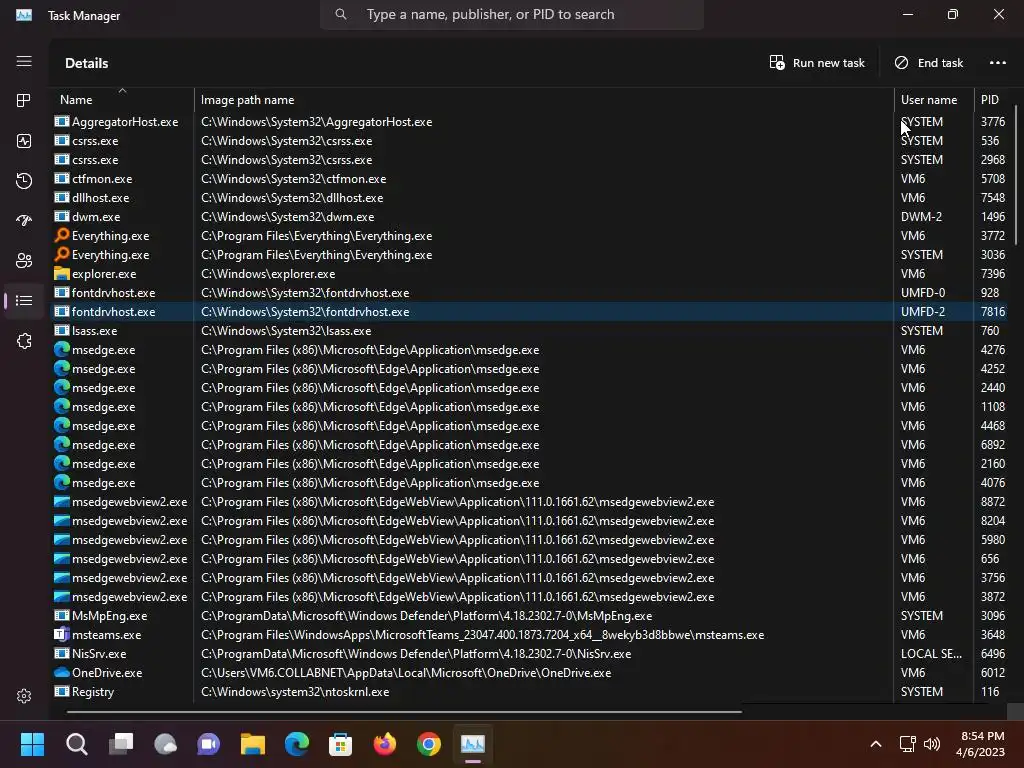Select the Registry process row
The image size is (1024, 768).
[x=532, y=691]
